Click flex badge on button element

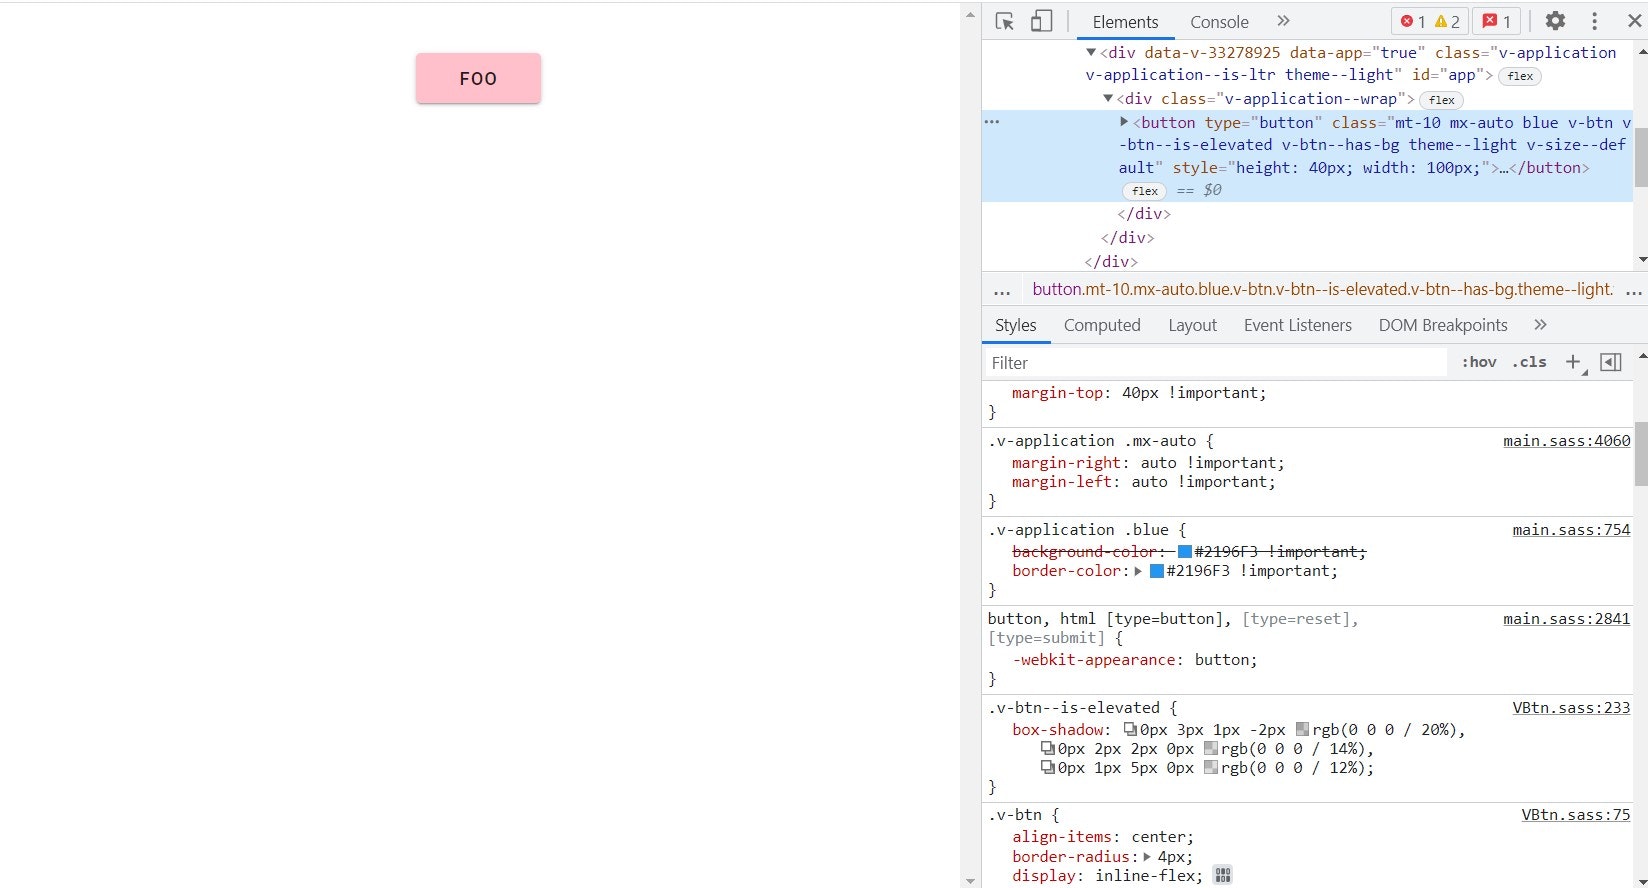pos(1145,191)
